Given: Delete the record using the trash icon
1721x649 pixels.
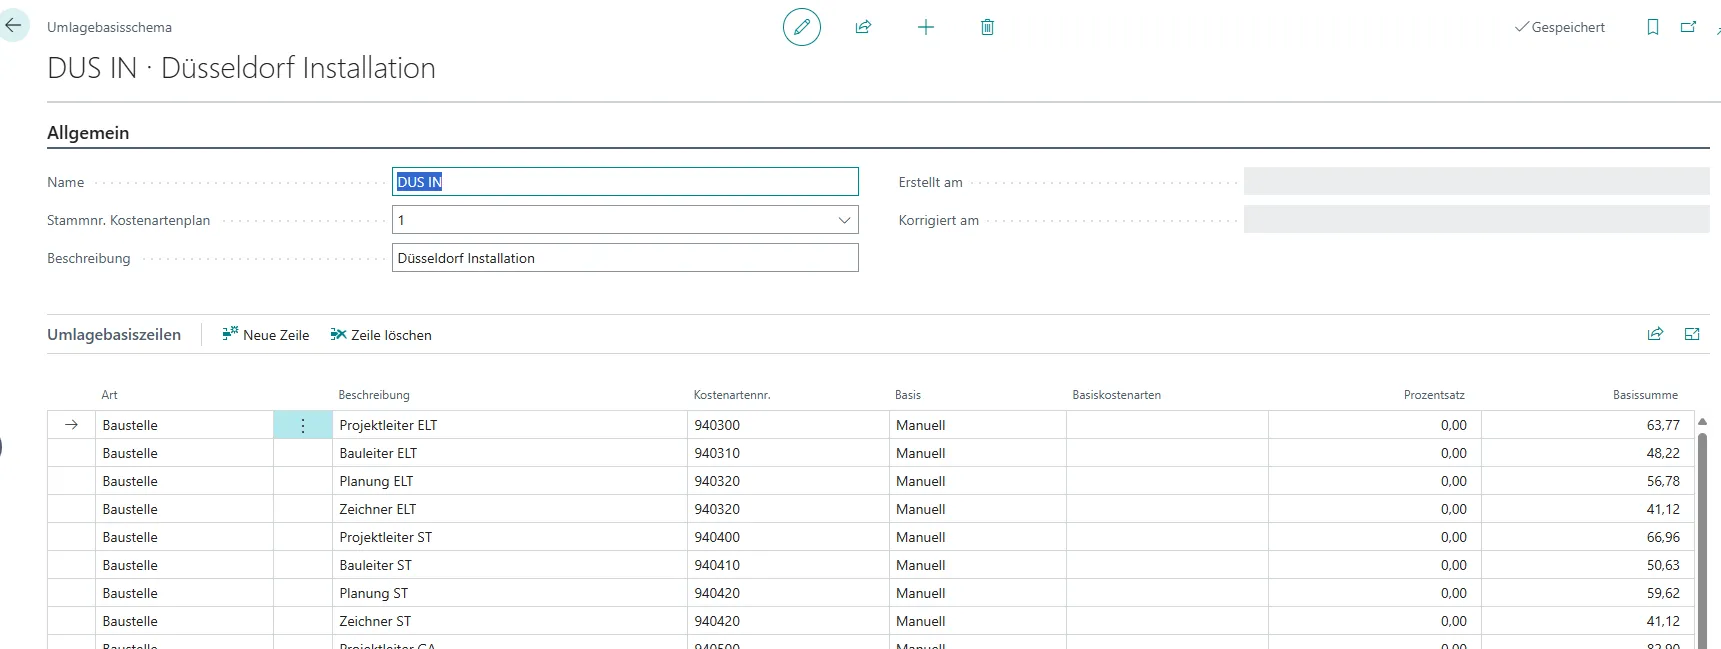Looking at the screenshot, I should pos(987,27).
